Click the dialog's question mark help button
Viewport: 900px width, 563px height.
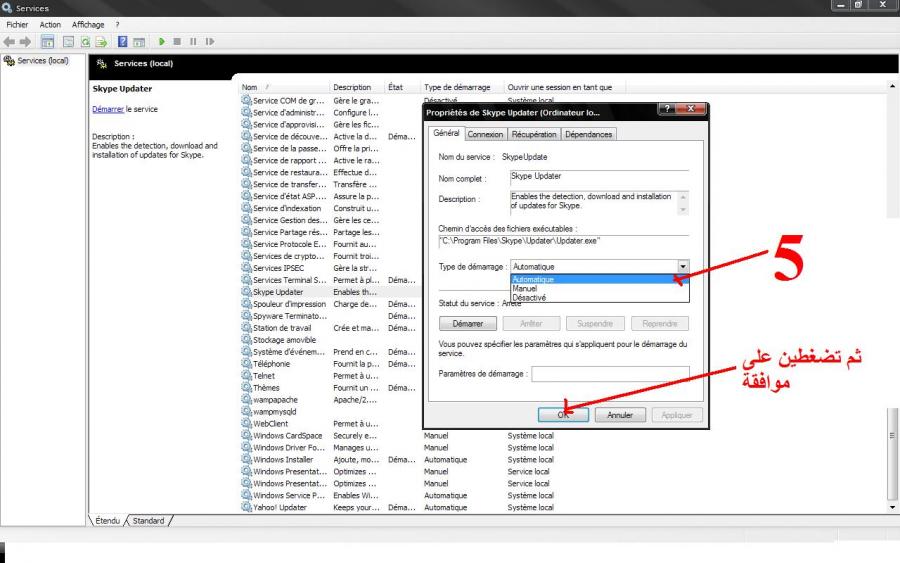[665, 110]
